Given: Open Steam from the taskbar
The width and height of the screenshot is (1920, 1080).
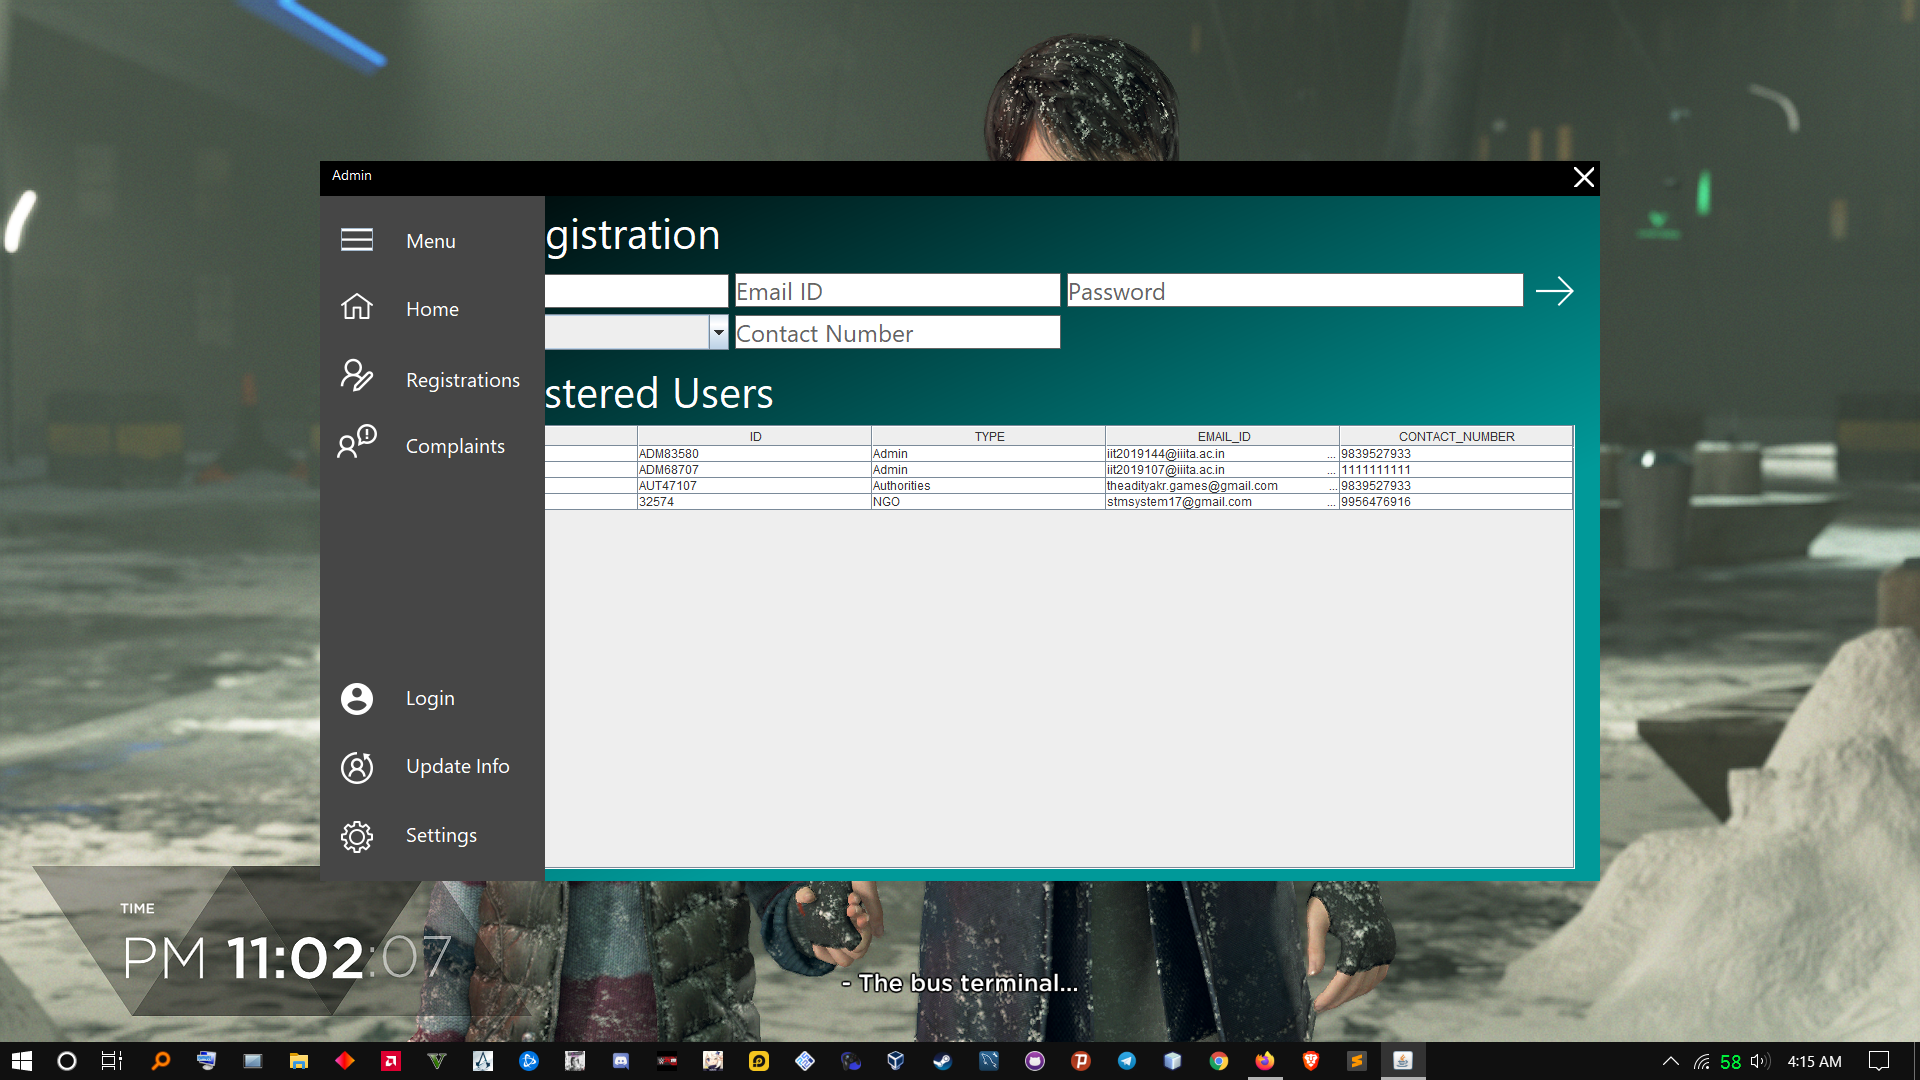Looking at the screenshot, I should click(x=942, y=1061).
